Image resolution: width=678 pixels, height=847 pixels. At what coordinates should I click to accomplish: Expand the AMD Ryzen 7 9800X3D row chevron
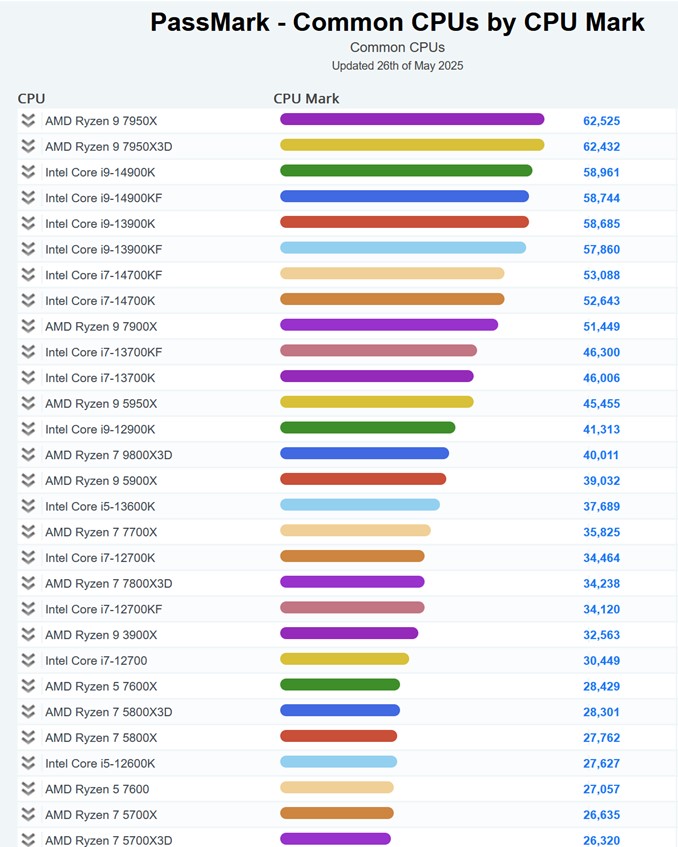28,455
